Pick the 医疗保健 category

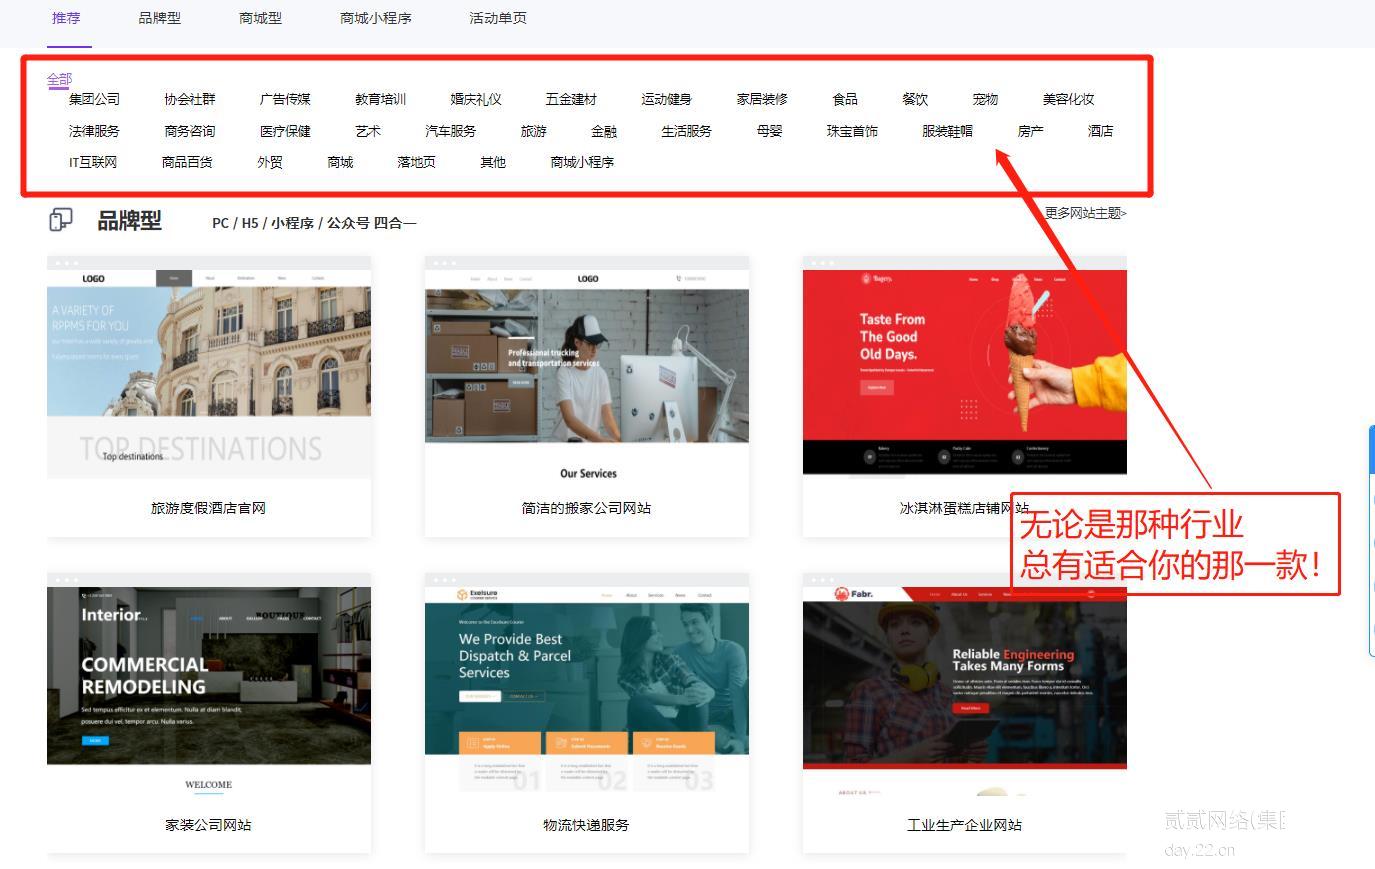(x=285, y=131)
